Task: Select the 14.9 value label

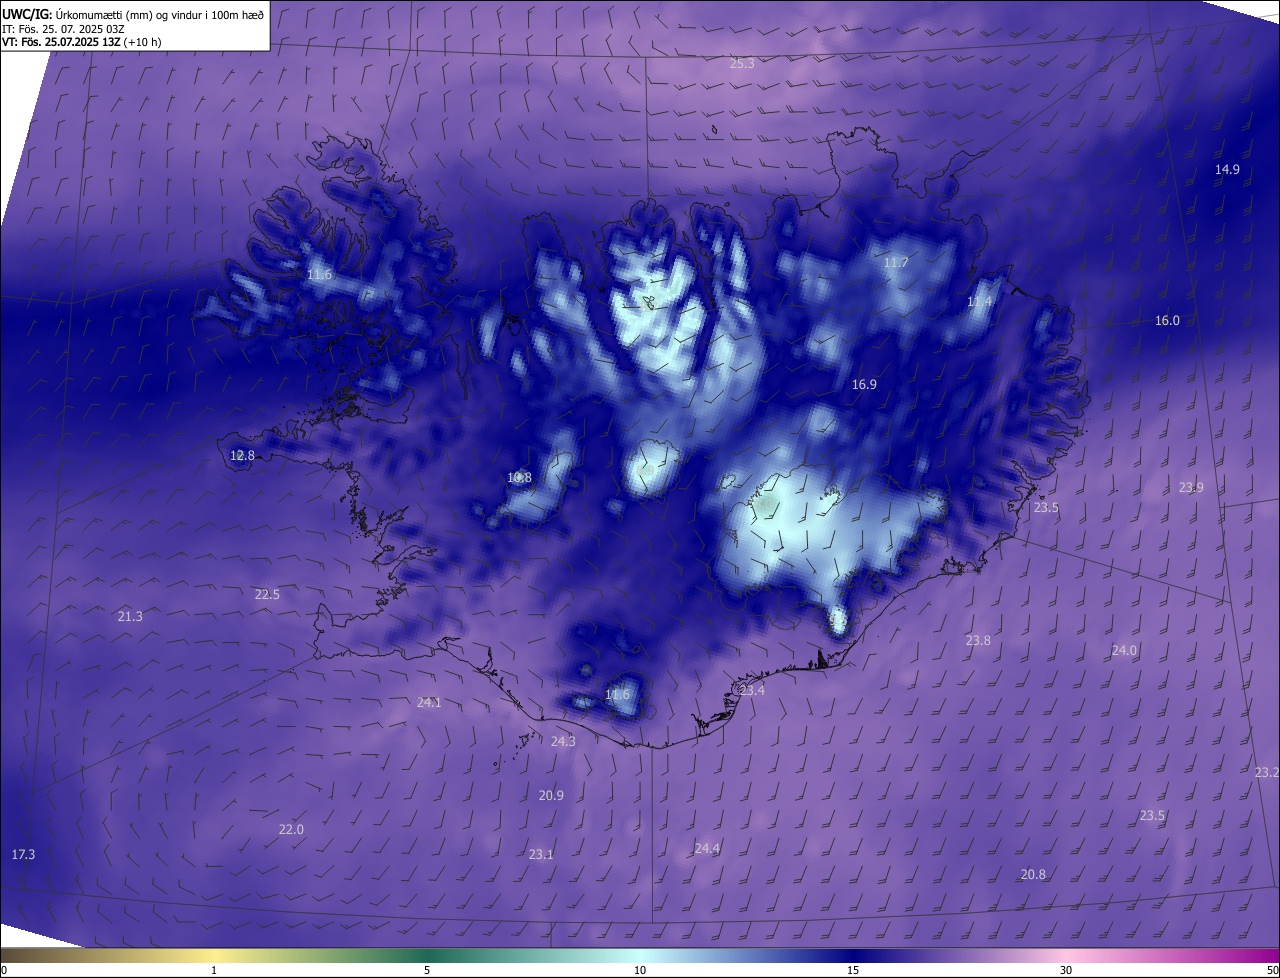Action: 1227,169
